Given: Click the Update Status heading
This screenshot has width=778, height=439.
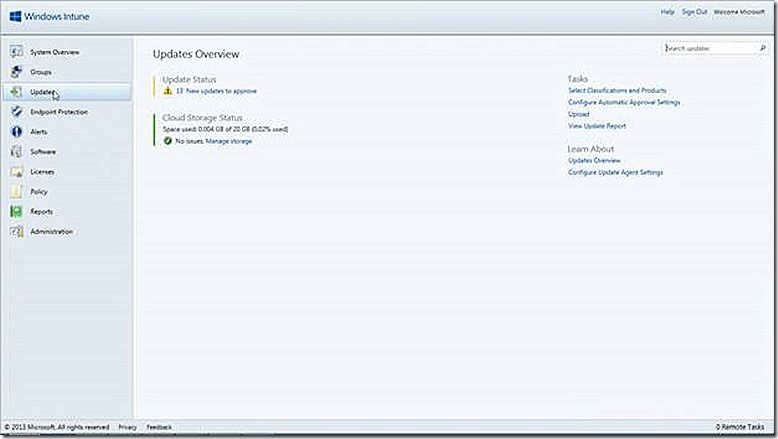Looking at the screenshot, I should coord(190,79).
